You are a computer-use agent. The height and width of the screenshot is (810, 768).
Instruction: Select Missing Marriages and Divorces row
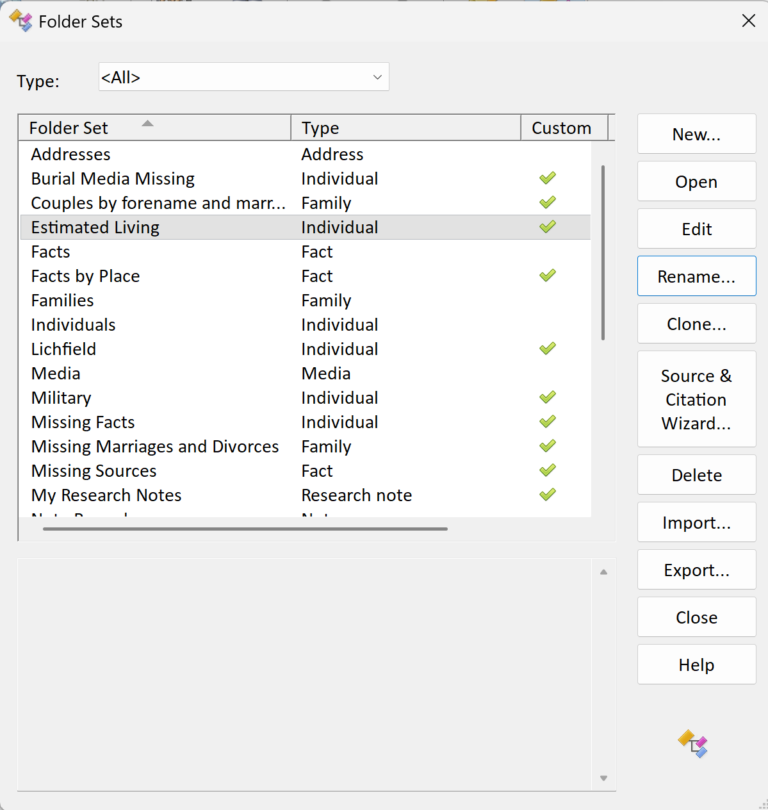305,446
